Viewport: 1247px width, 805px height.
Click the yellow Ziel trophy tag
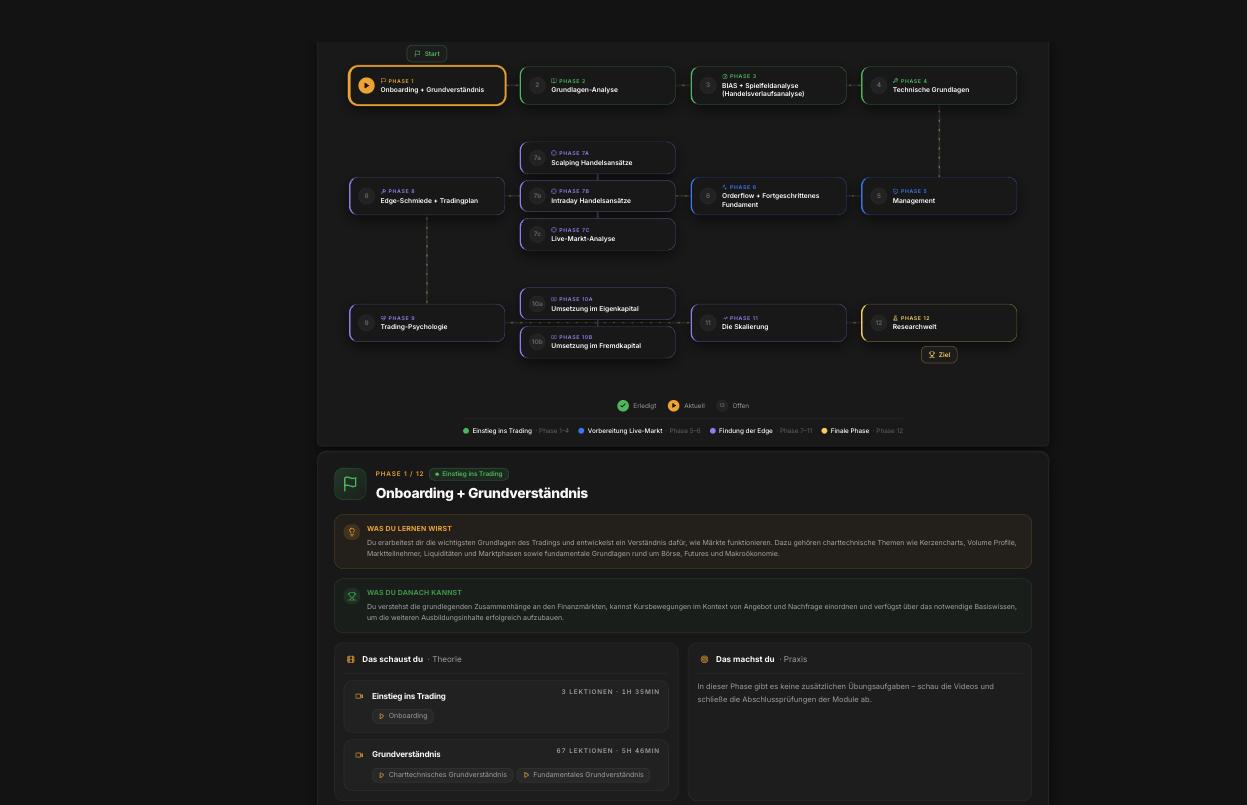click(939, 354)
